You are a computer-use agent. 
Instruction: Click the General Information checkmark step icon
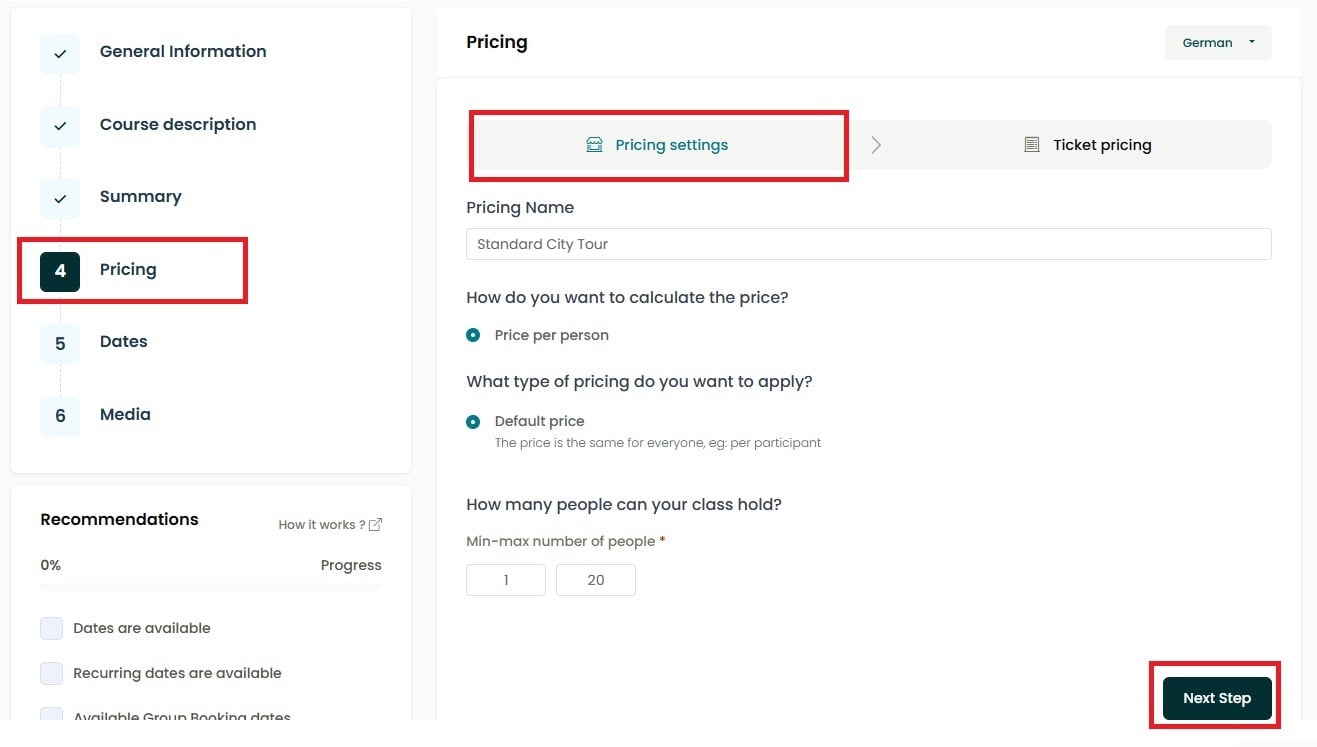click(x=60, y=53)
